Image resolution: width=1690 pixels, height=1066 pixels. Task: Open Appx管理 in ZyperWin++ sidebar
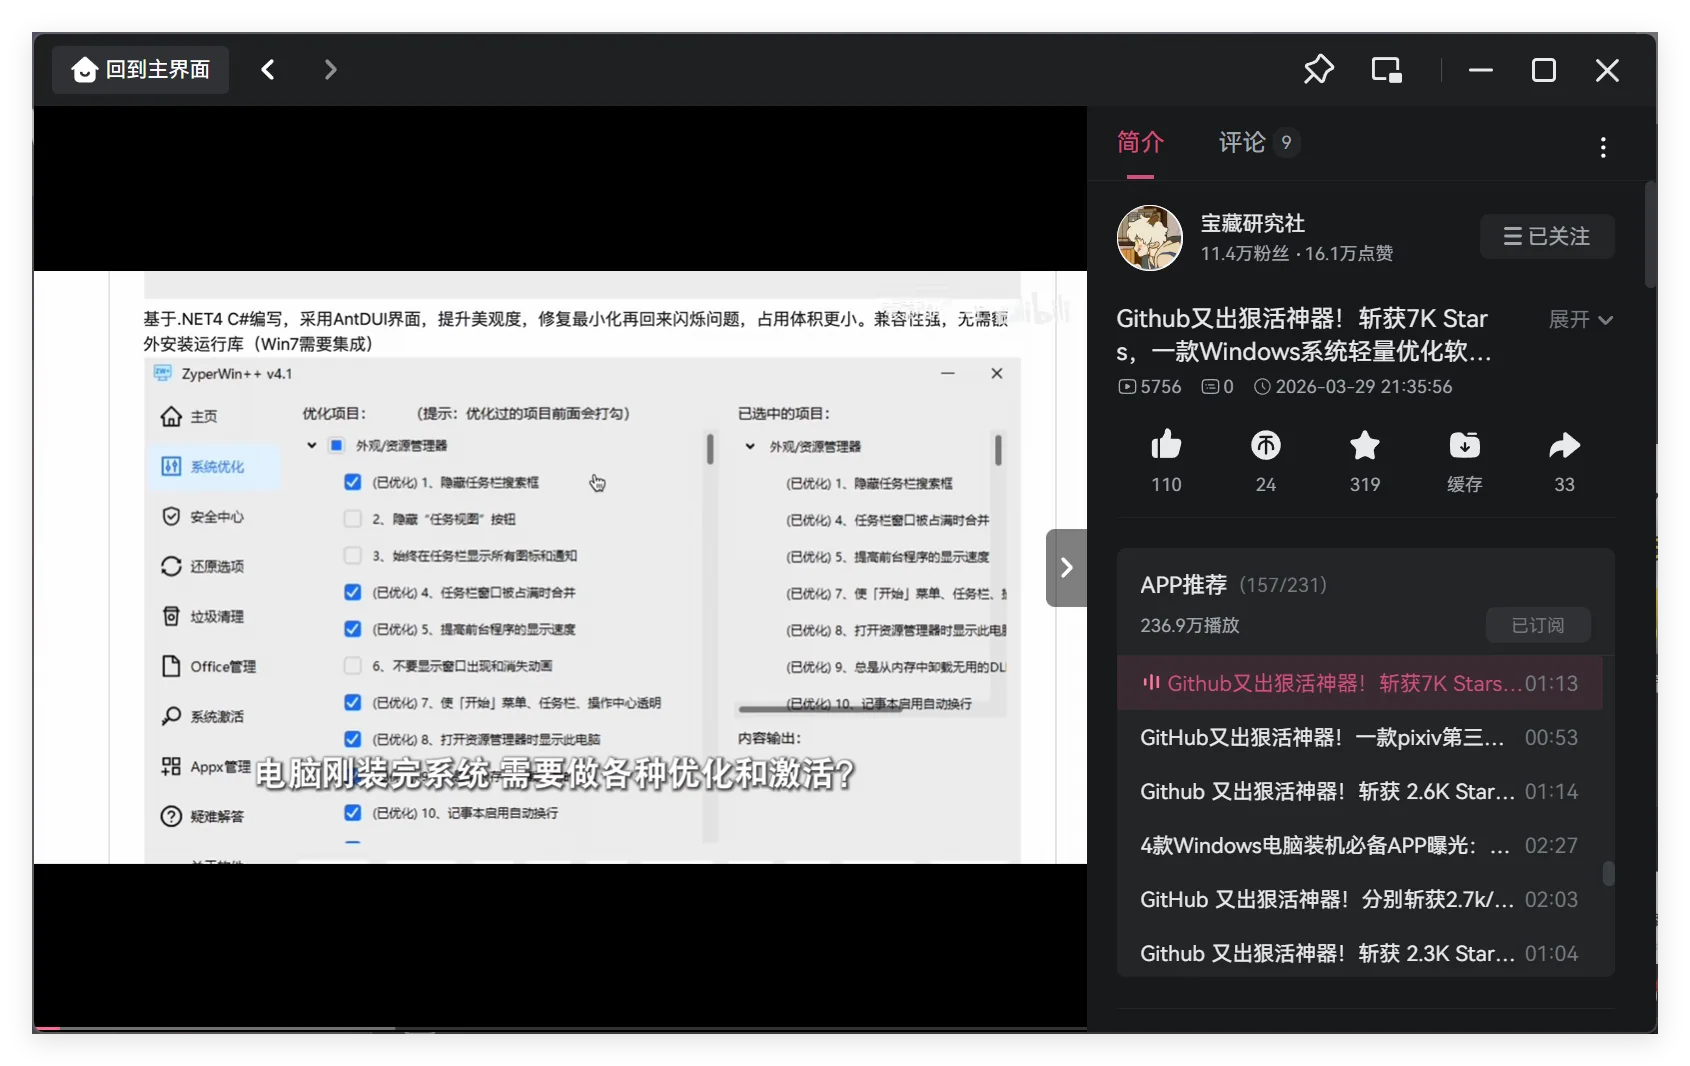coord(205,767)
